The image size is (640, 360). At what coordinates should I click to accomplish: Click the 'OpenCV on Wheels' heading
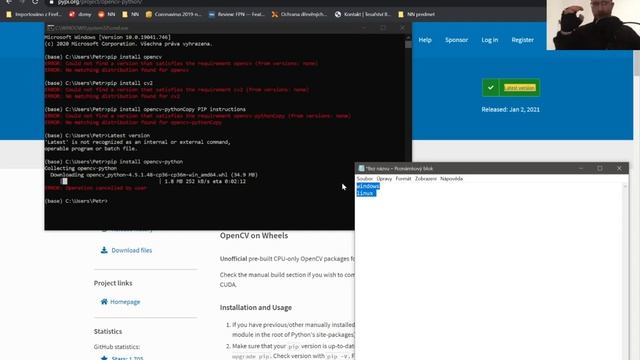click(x=254, y=236)
